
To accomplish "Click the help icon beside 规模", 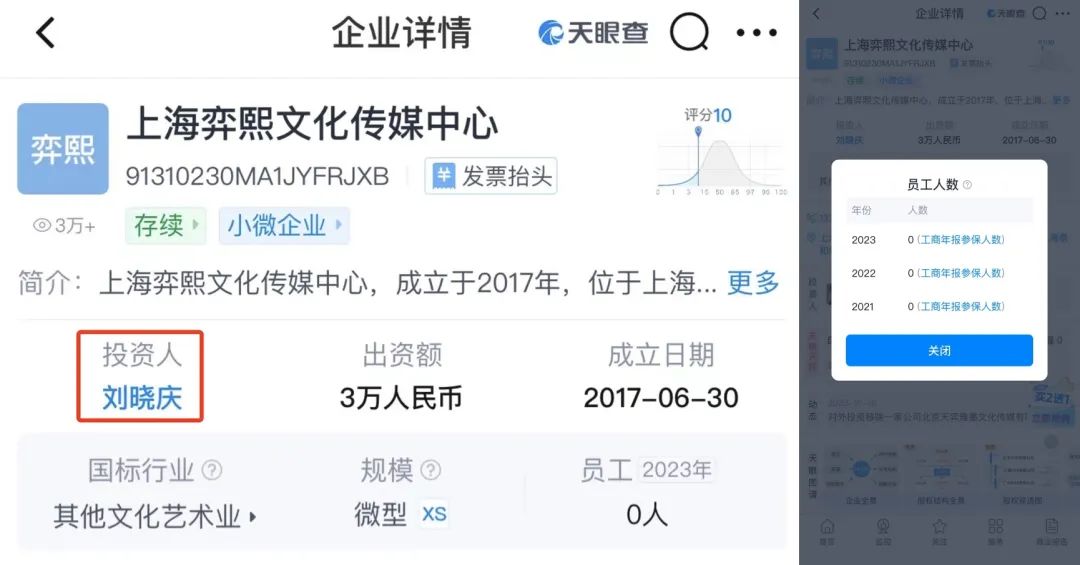I will (x=430, y=470).
